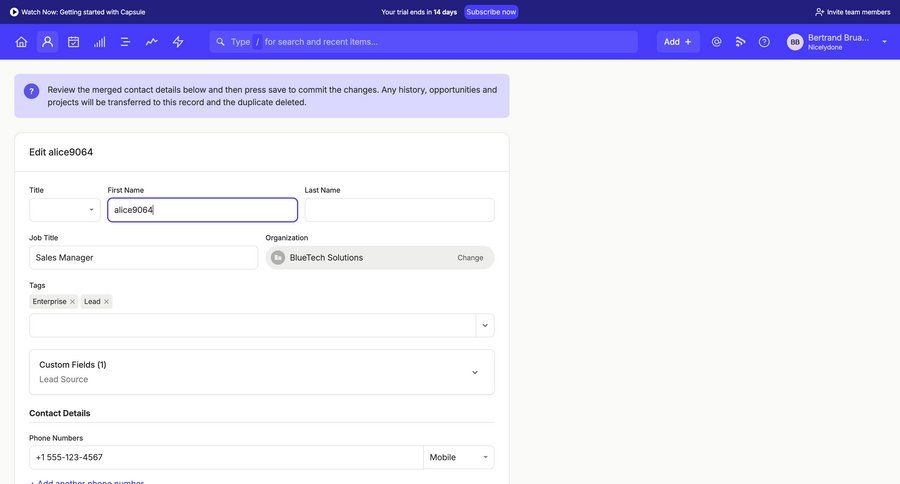Open the Workflow automation lightning icon

click(x=178, y=42)
